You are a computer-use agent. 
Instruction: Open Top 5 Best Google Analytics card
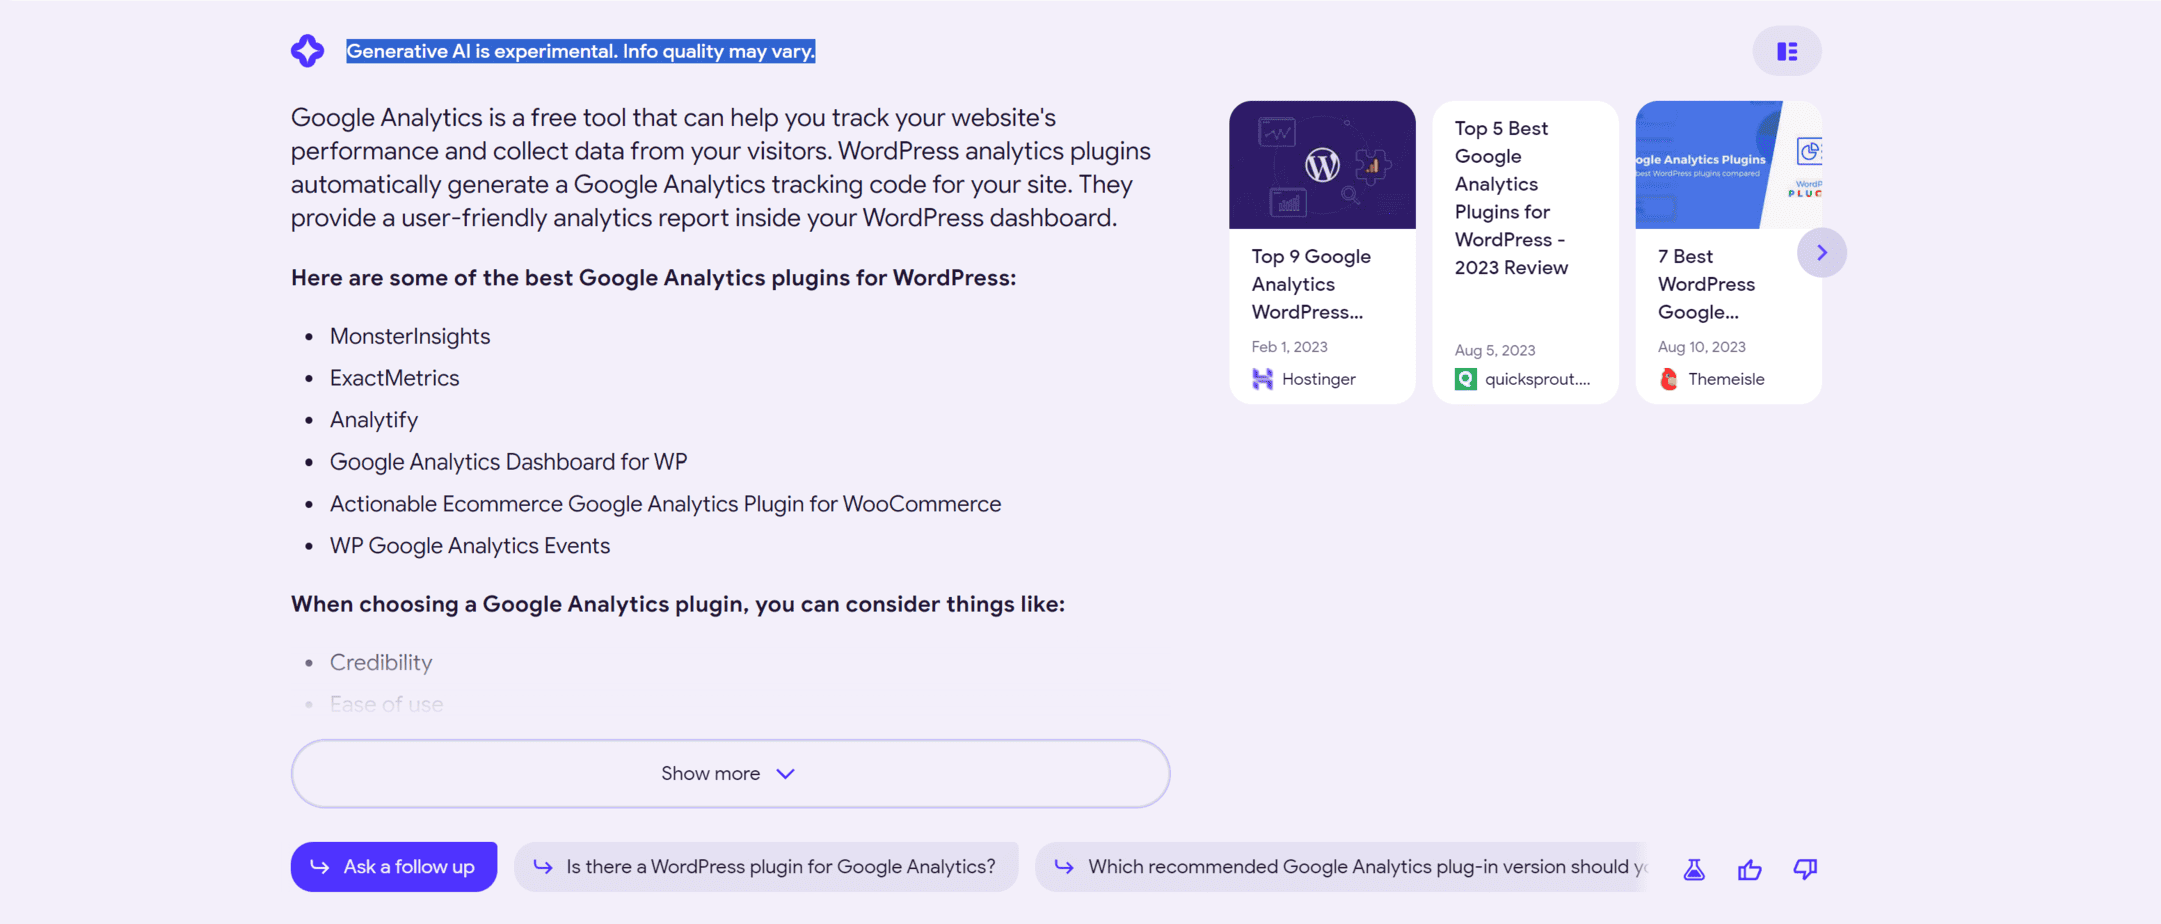click(x=1510, y=198)
